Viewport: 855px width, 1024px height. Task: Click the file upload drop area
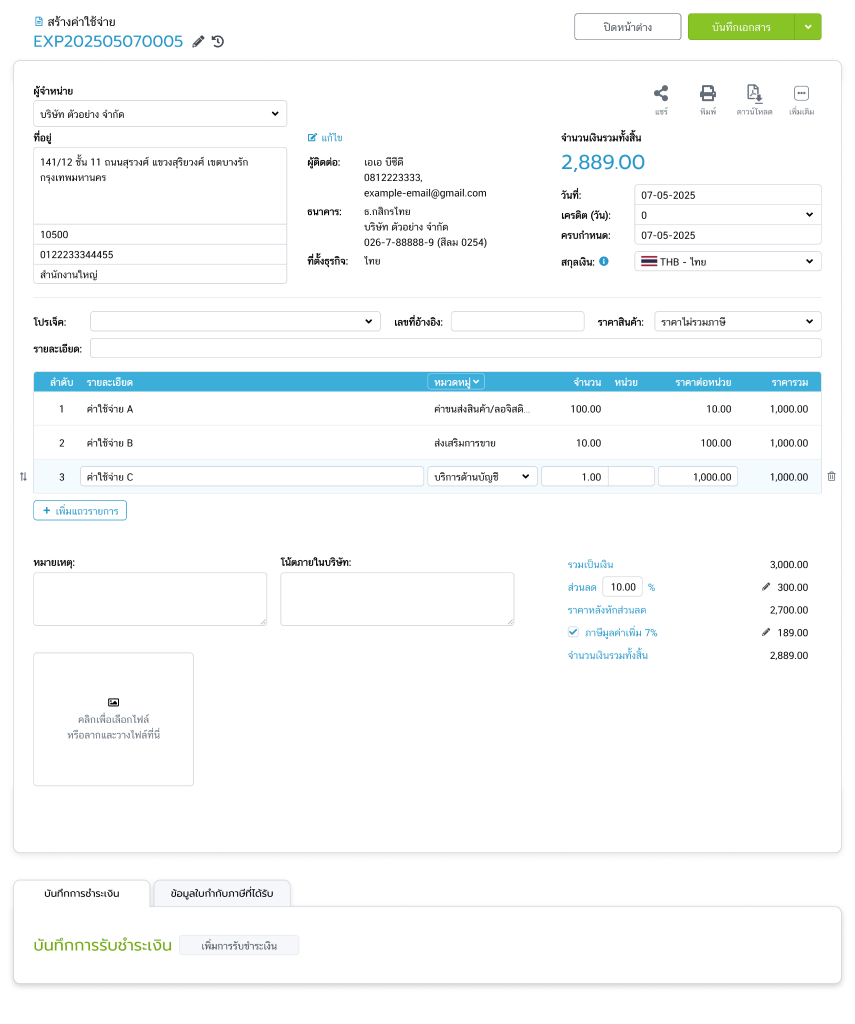coord(113,719)
